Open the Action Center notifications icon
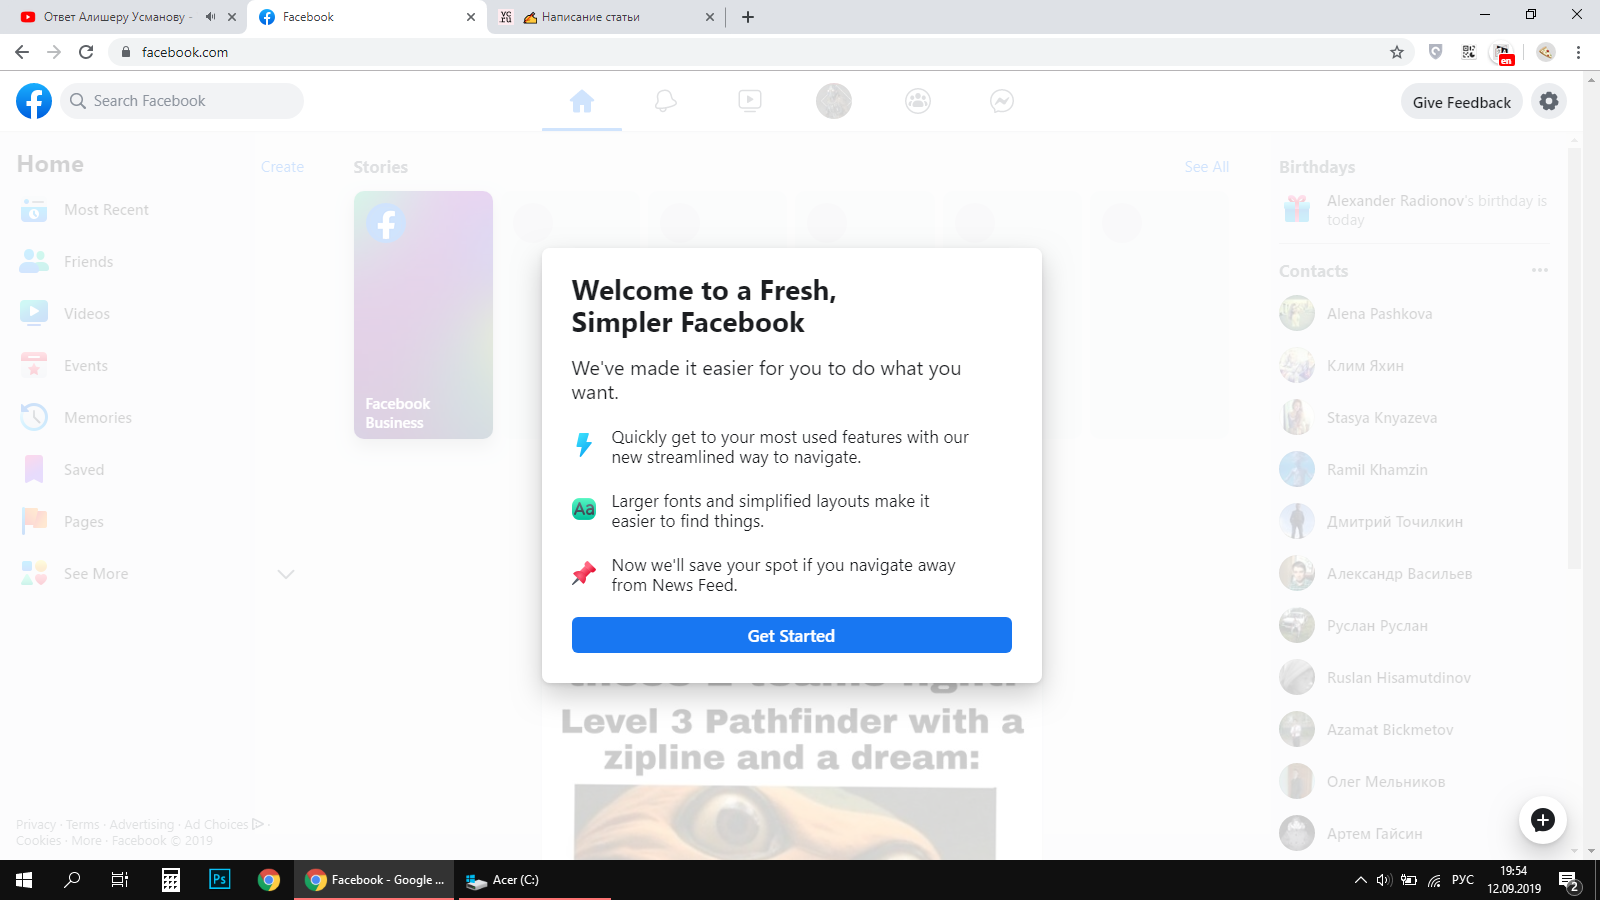 tap(1569, 881)
